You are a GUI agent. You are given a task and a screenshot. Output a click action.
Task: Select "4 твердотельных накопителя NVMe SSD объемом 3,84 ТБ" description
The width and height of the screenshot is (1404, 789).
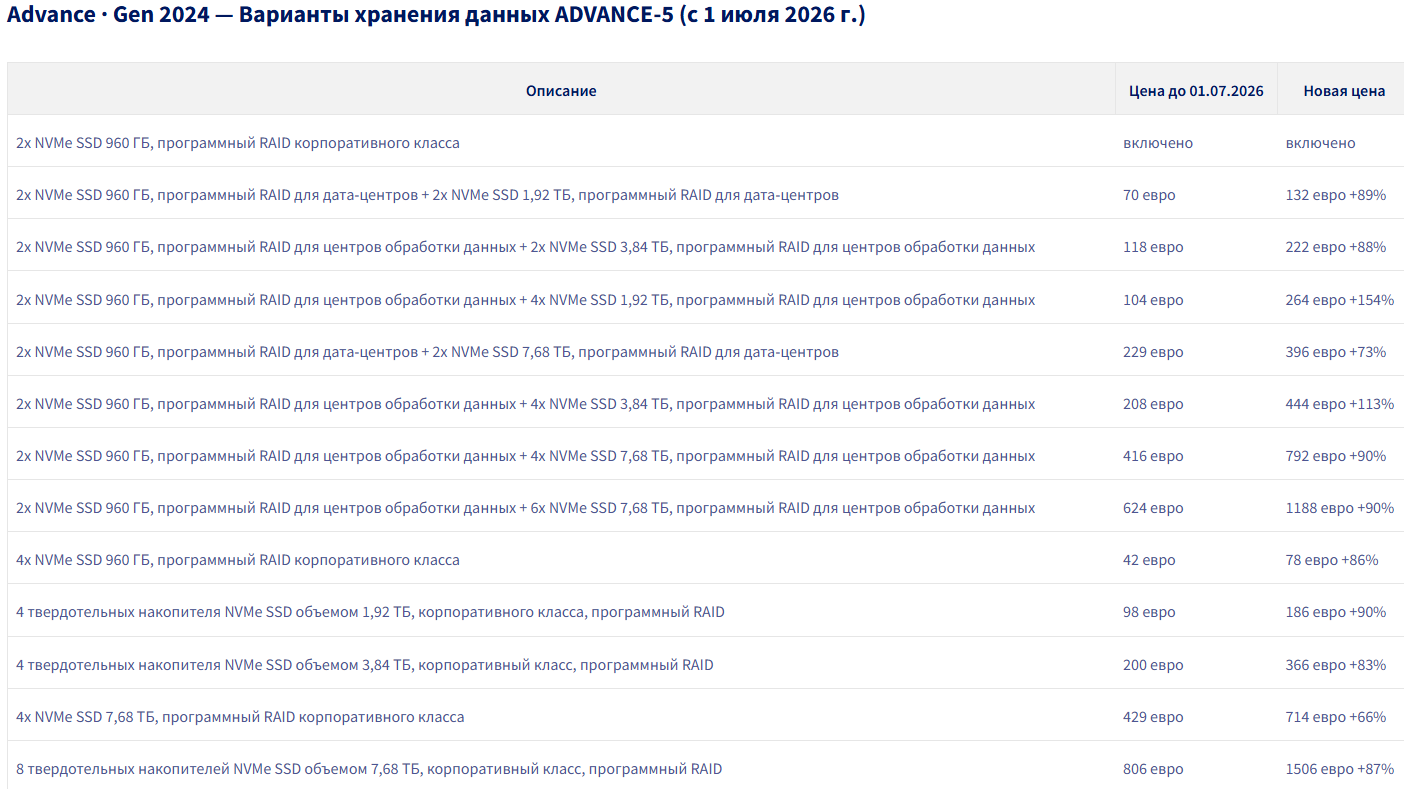365,665
